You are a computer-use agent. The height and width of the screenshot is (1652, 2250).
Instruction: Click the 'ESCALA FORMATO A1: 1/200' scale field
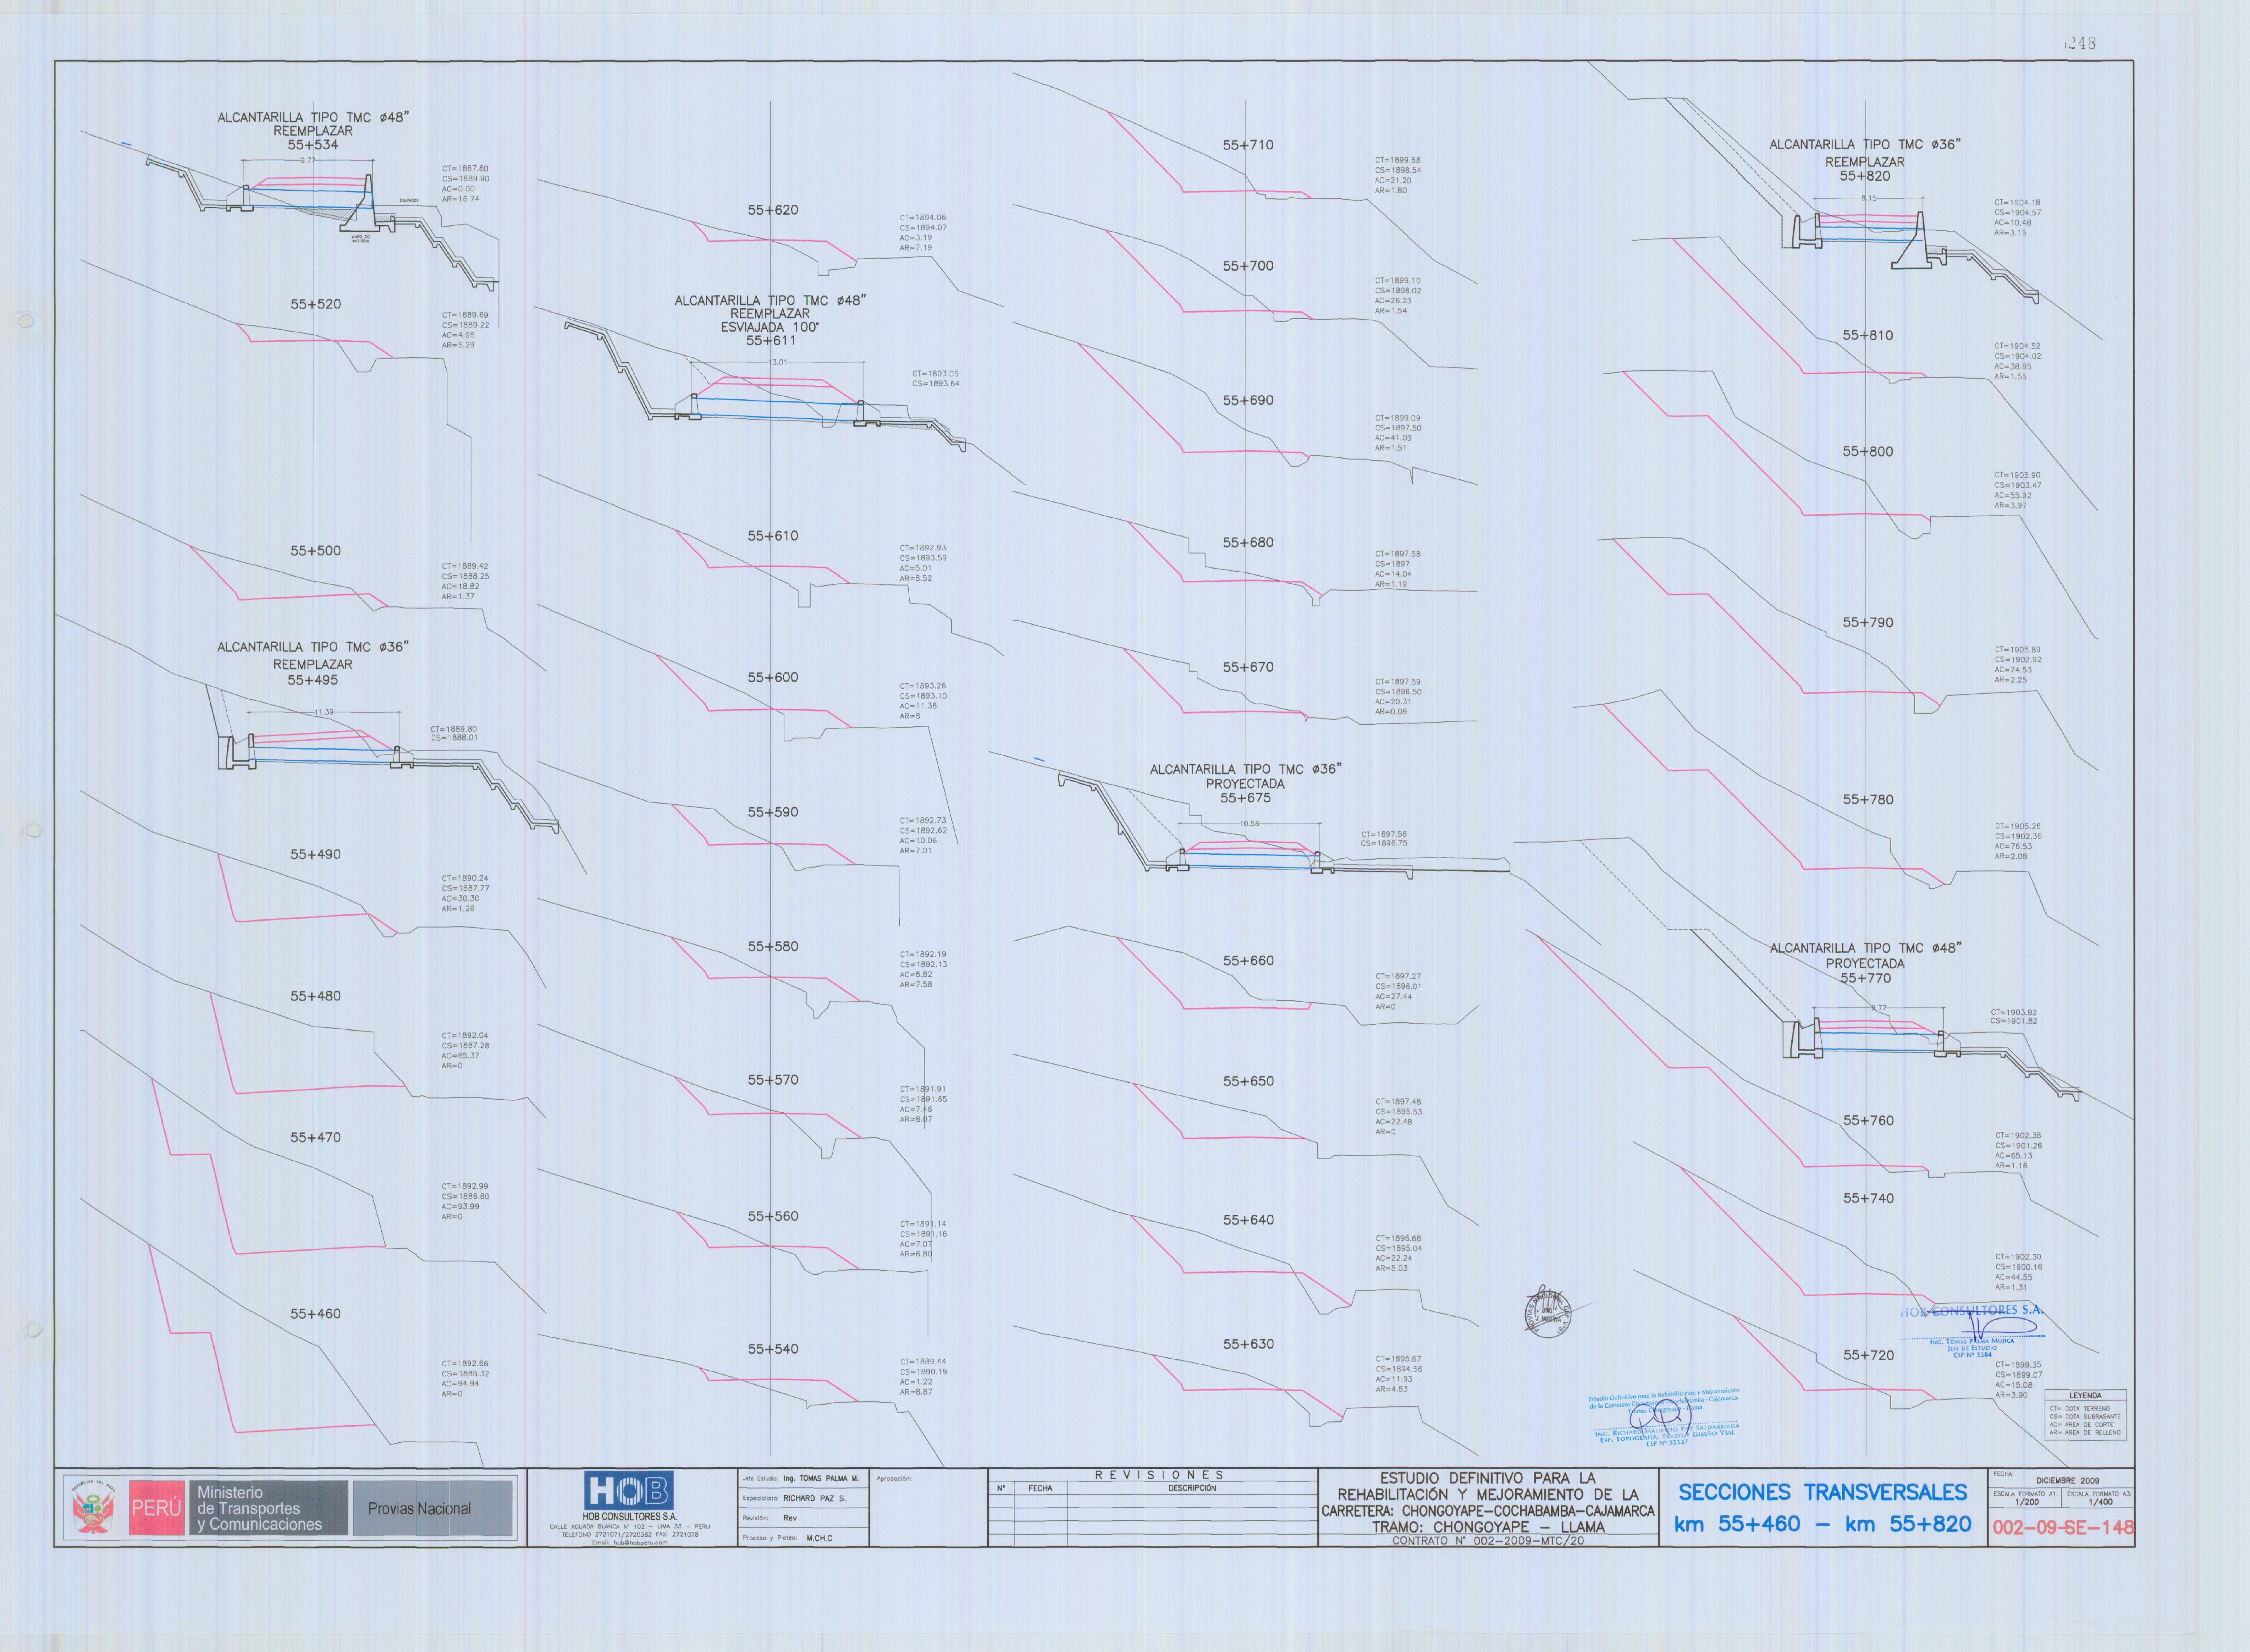pyautogui.click(x=2026, y=1498)
